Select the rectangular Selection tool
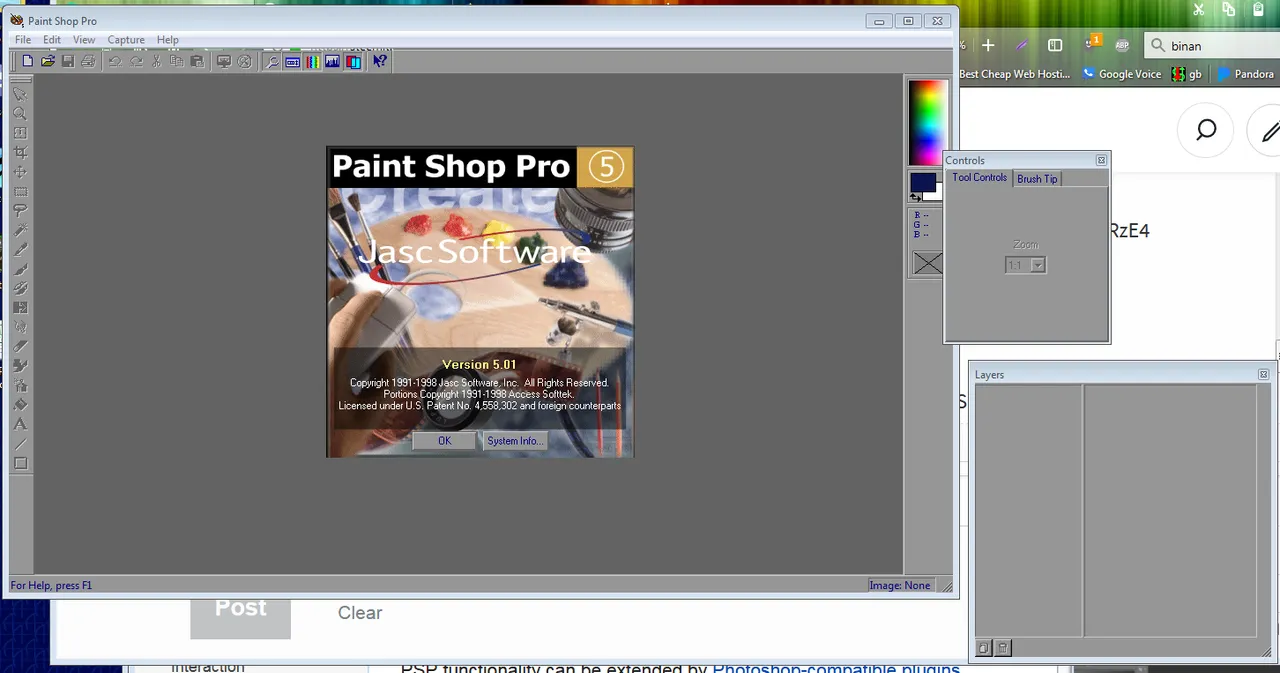The width and height of the screenshot is (1280, 673). (20, 191)
